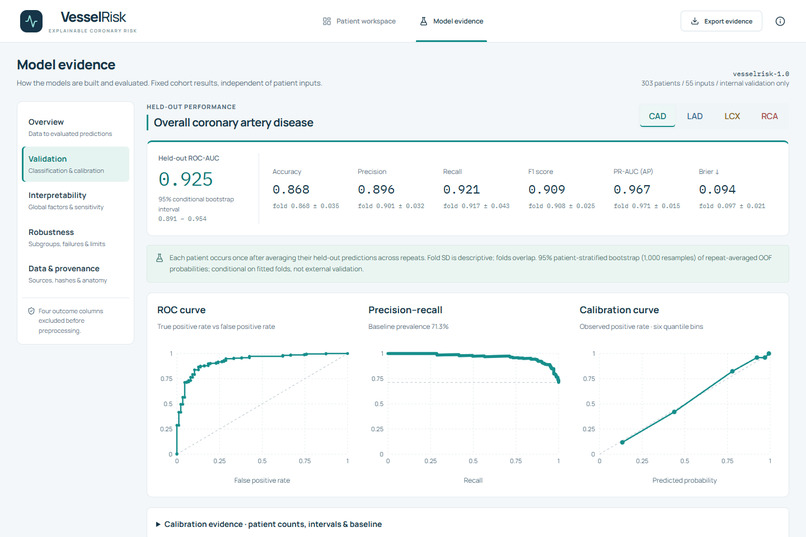Click the Held-out ROC-AUC value 0.925
Screen dimensions: 806x537
tap(186, 179)
